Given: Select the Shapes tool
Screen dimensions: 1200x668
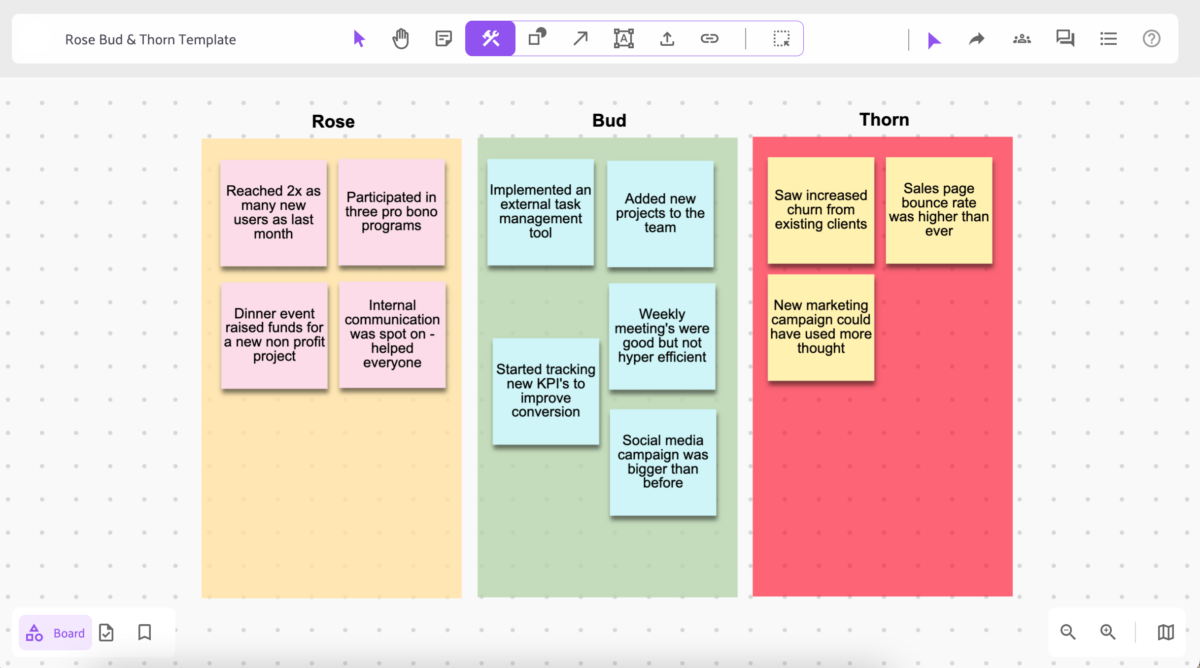Looking at the screenshot, I should 537,38.
